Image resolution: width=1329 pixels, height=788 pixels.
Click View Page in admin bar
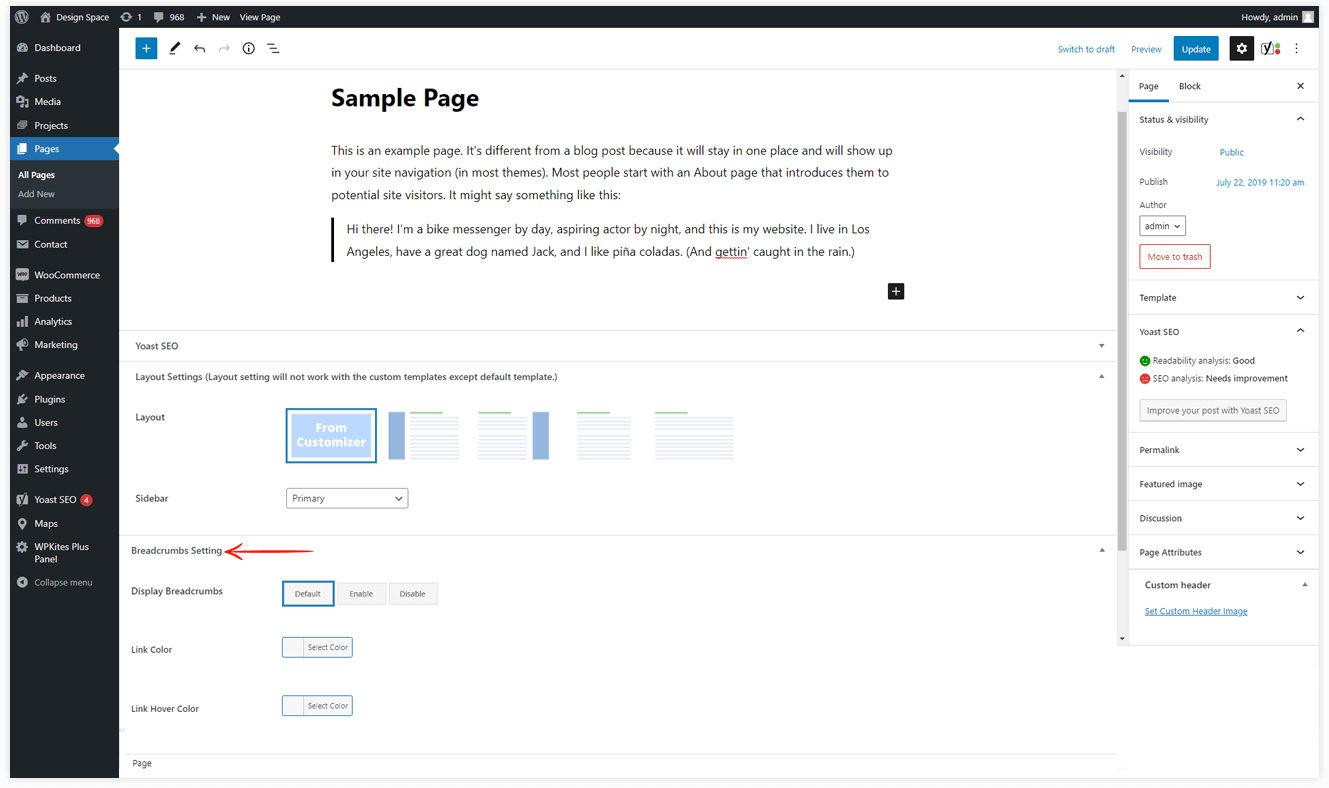click(x=260, y=17)
